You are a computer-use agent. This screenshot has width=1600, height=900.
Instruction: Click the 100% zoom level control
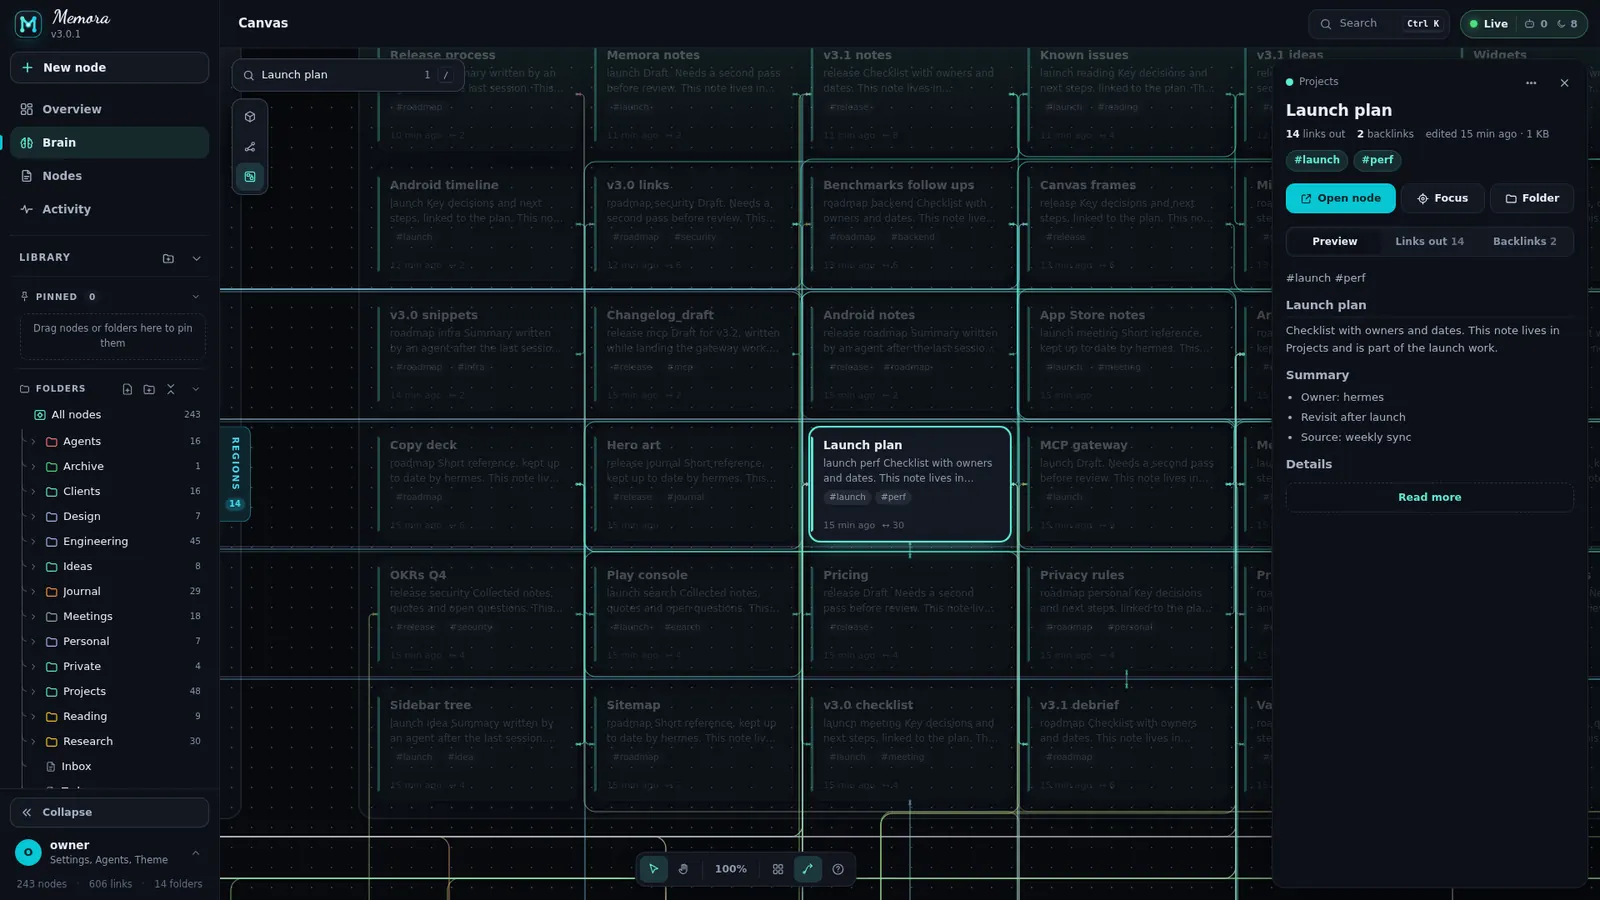tap(731, 869)
